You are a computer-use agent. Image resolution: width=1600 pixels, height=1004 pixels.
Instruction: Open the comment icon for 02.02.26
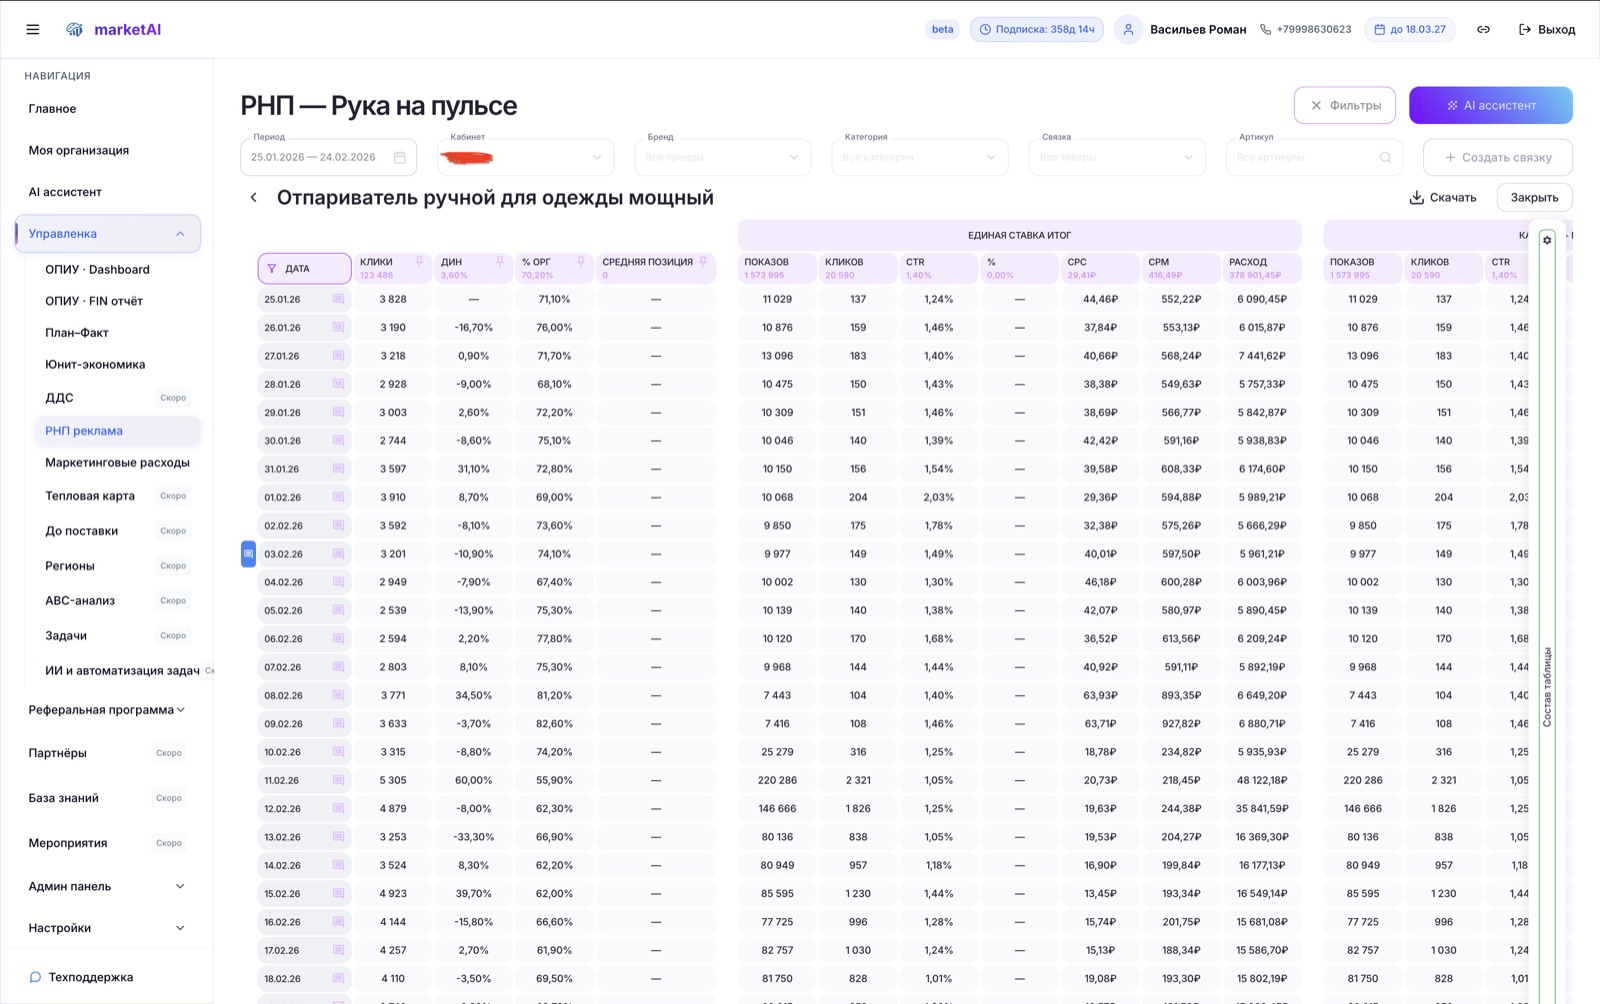click(339, 525)
